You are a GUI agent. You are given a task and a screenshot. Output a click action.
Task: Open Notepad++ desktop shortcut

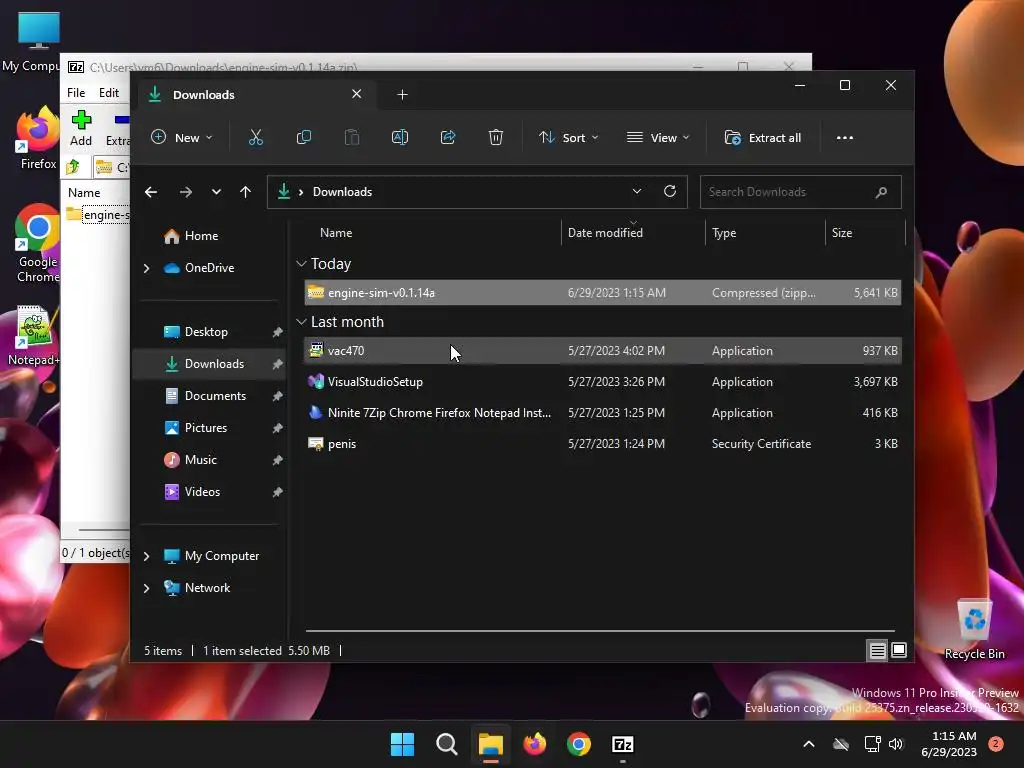click(x=33, y=336)
